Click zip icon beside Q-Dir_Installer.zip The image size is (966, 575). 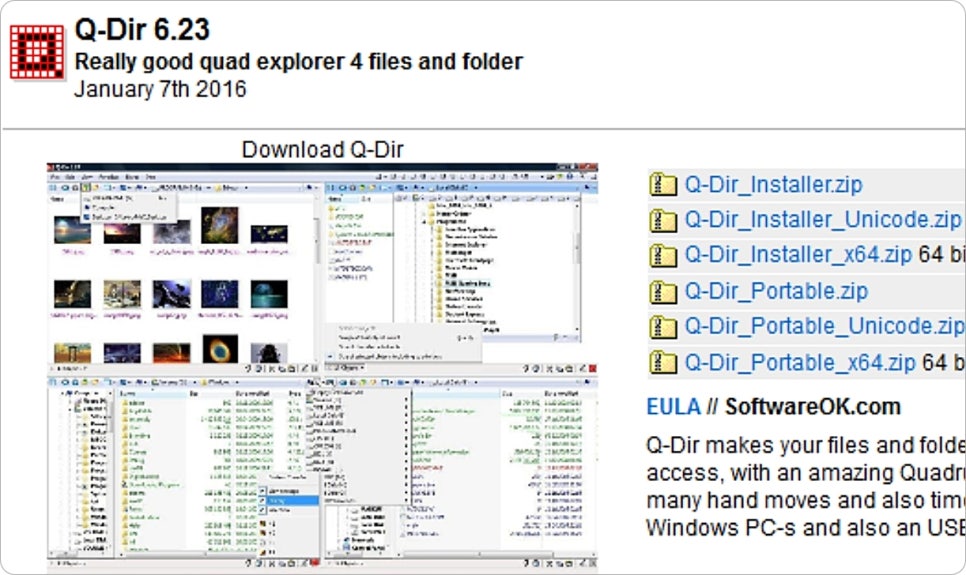(x=663, y=184)
